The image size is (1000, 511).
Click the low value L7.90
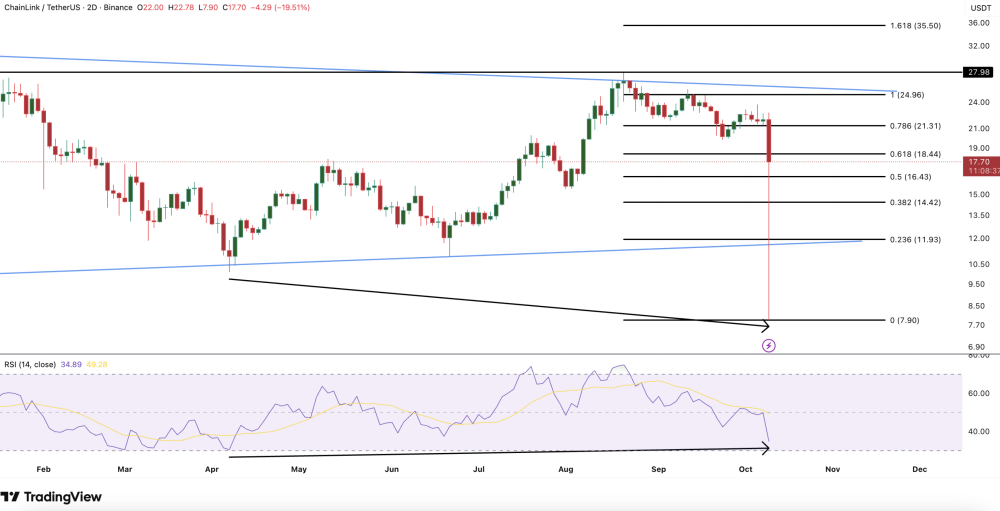210,8
